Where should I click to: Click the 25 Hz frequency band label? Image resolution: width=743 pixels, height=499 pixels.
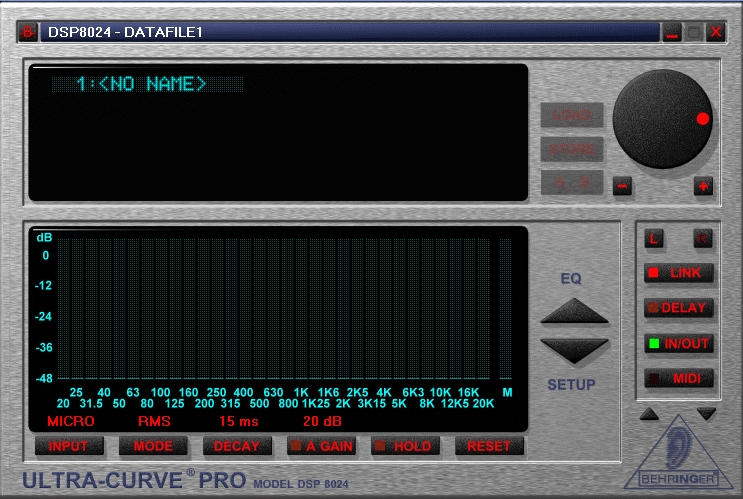(76, 392)
